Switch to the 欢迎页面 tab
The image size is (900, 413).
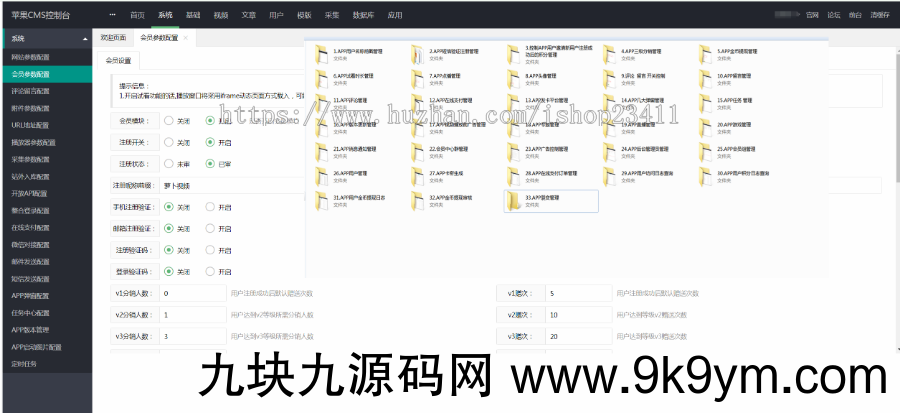click(x=114, y=37)
